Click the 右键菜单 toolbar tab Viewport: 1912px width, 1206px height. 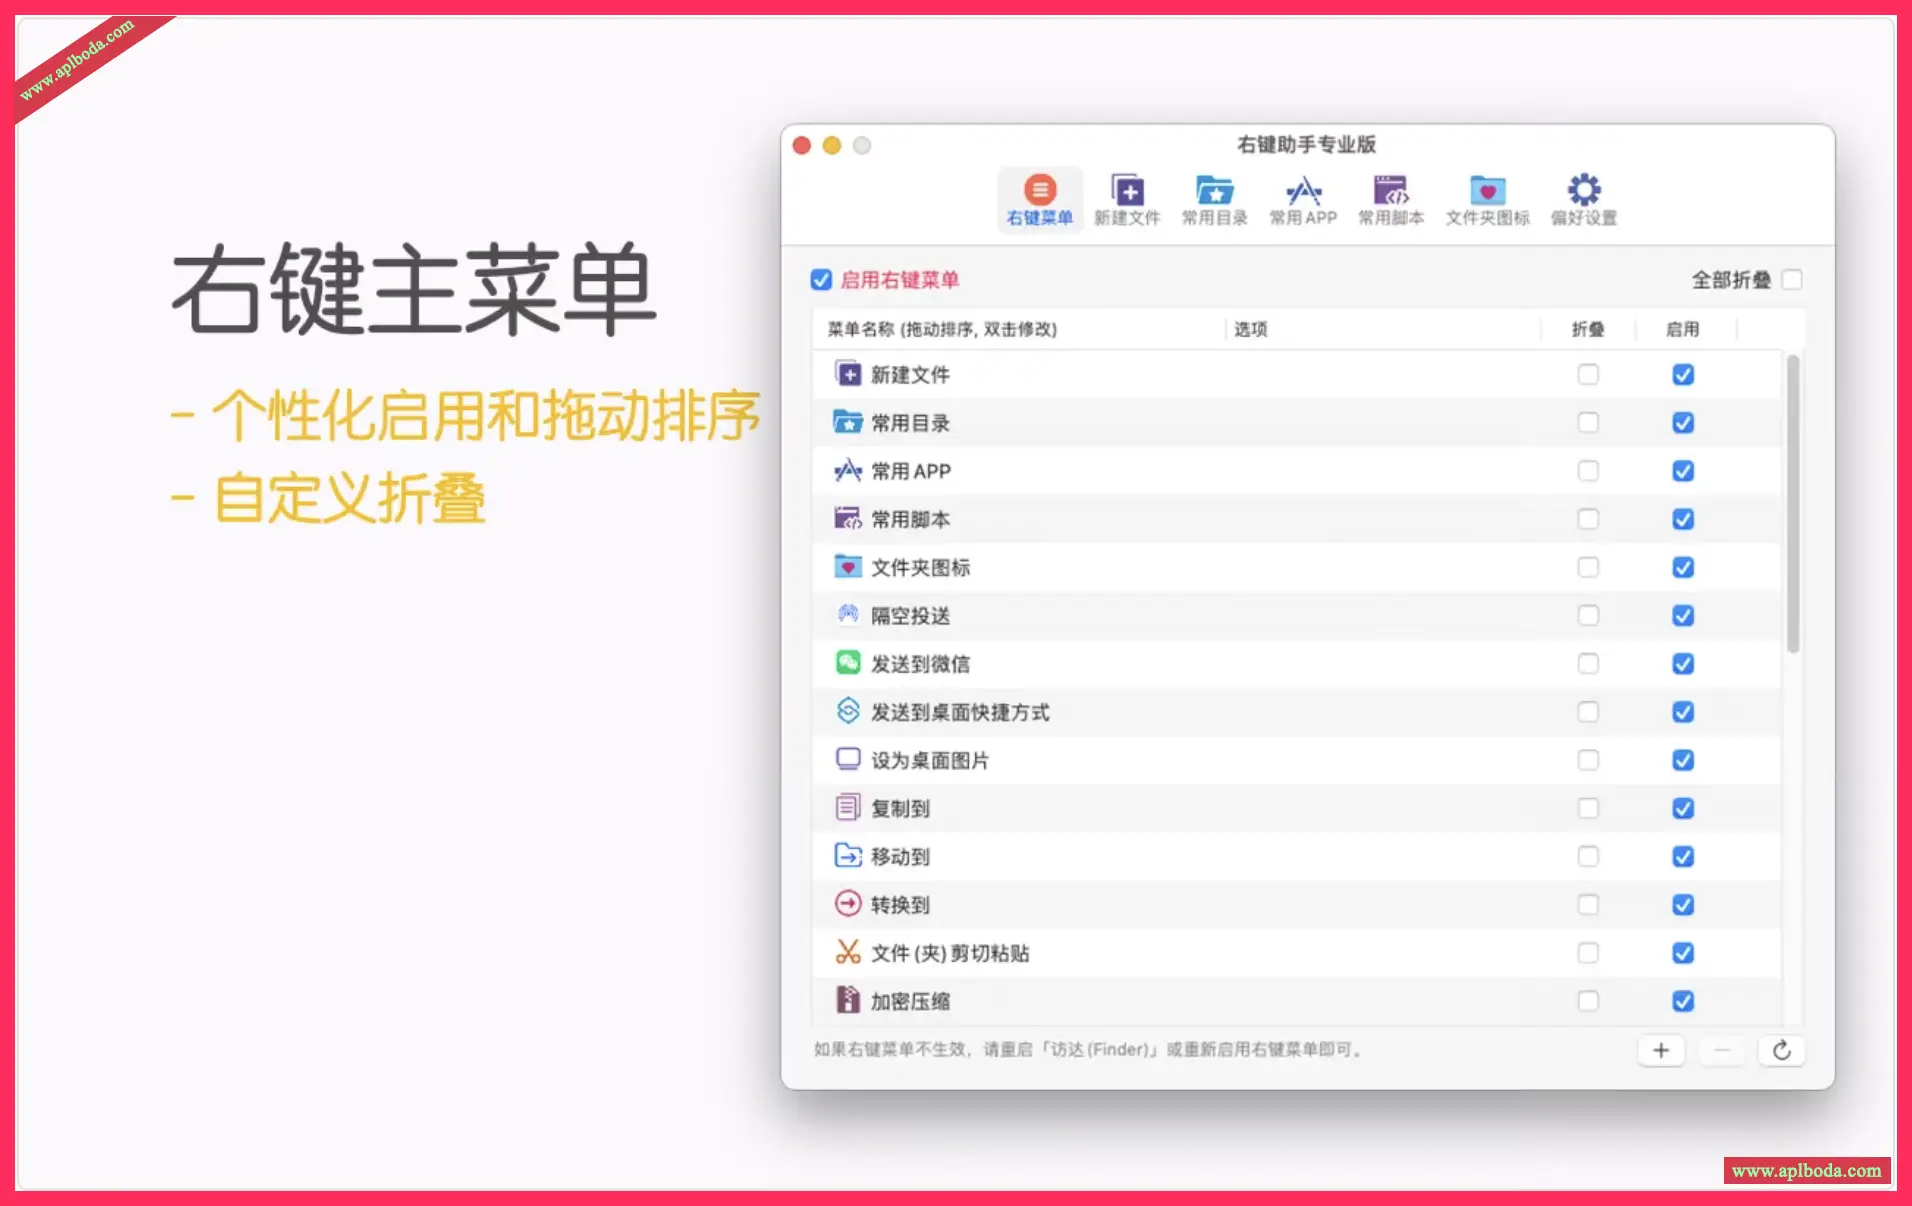point(1039,199)
